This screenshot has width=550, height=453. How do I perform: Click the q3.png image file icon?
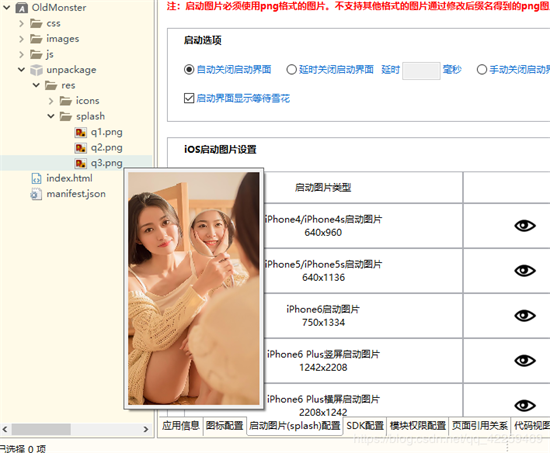tap(81, 163)
